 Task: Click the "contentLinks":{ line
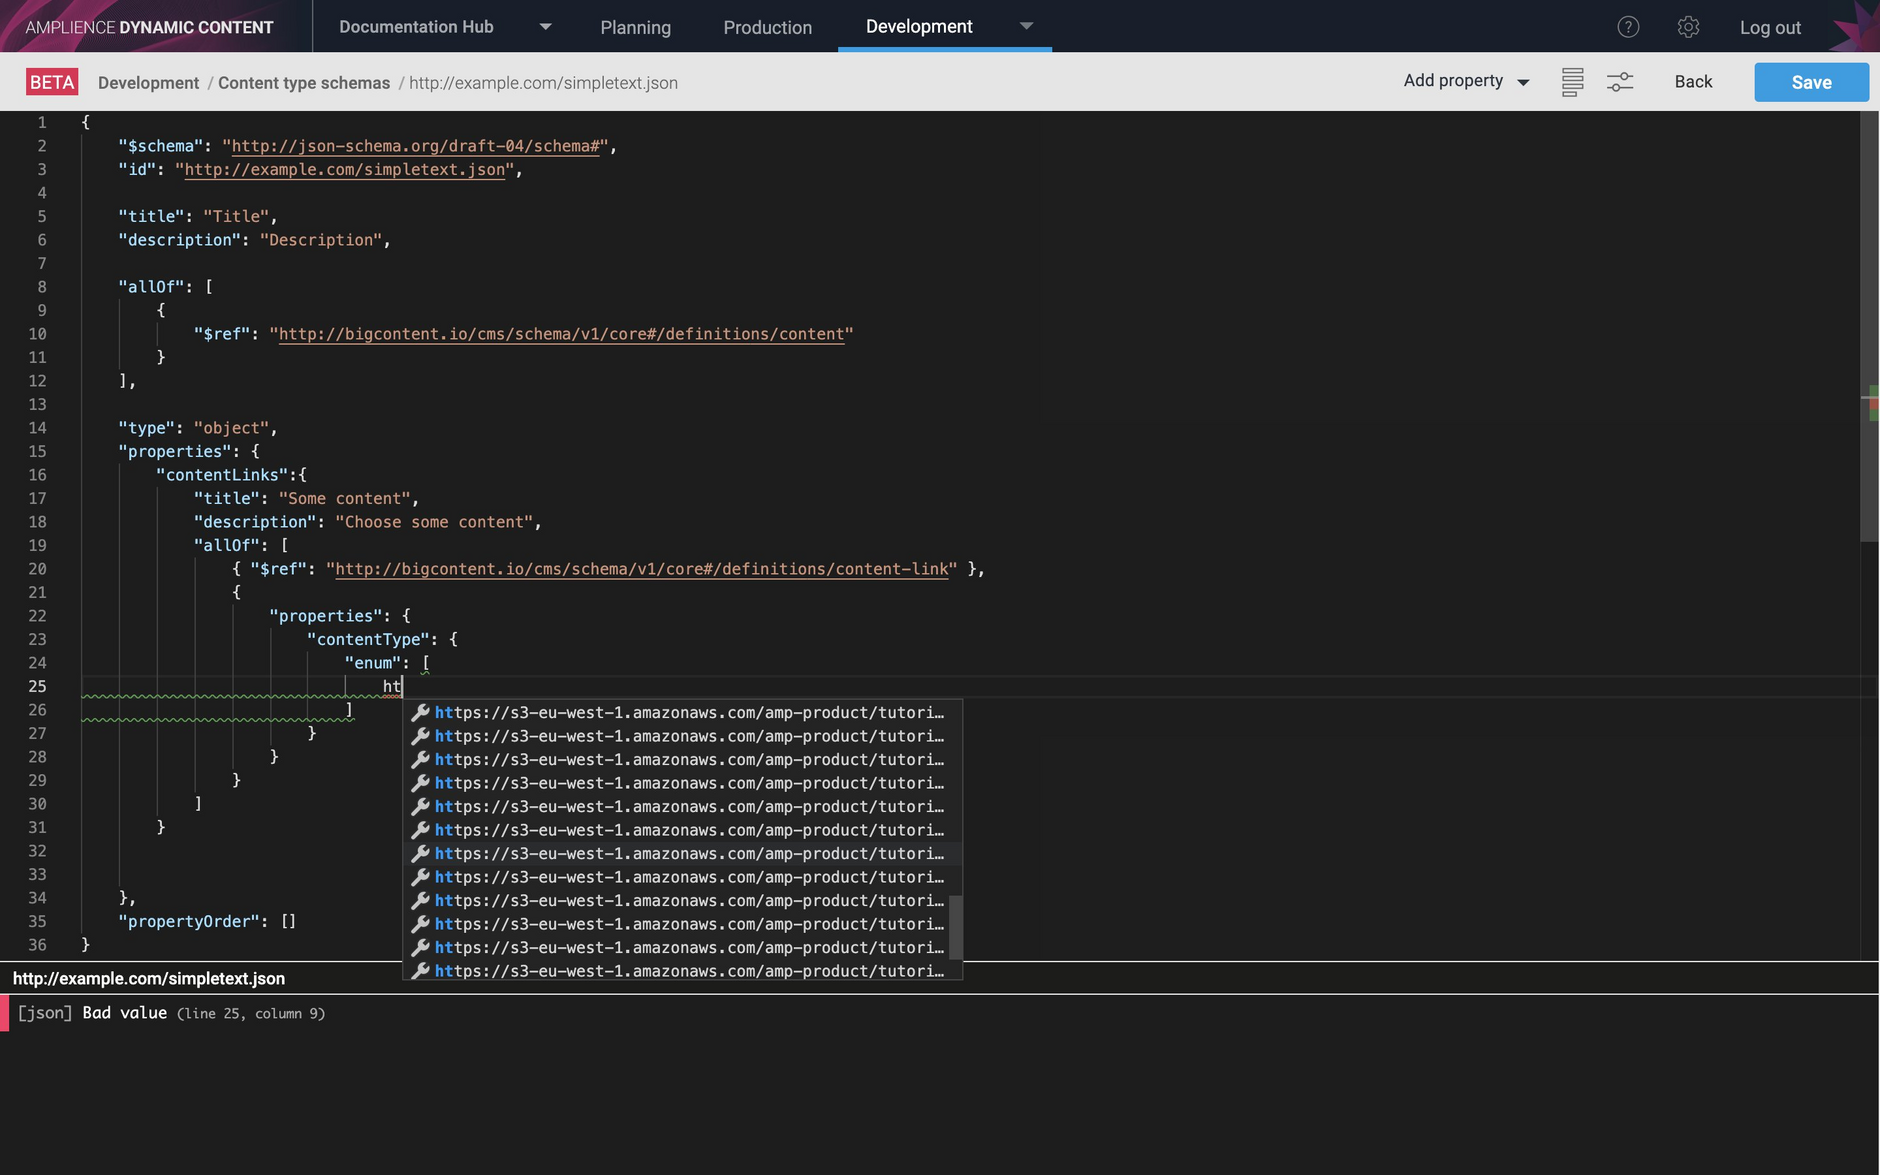(231, 475)
